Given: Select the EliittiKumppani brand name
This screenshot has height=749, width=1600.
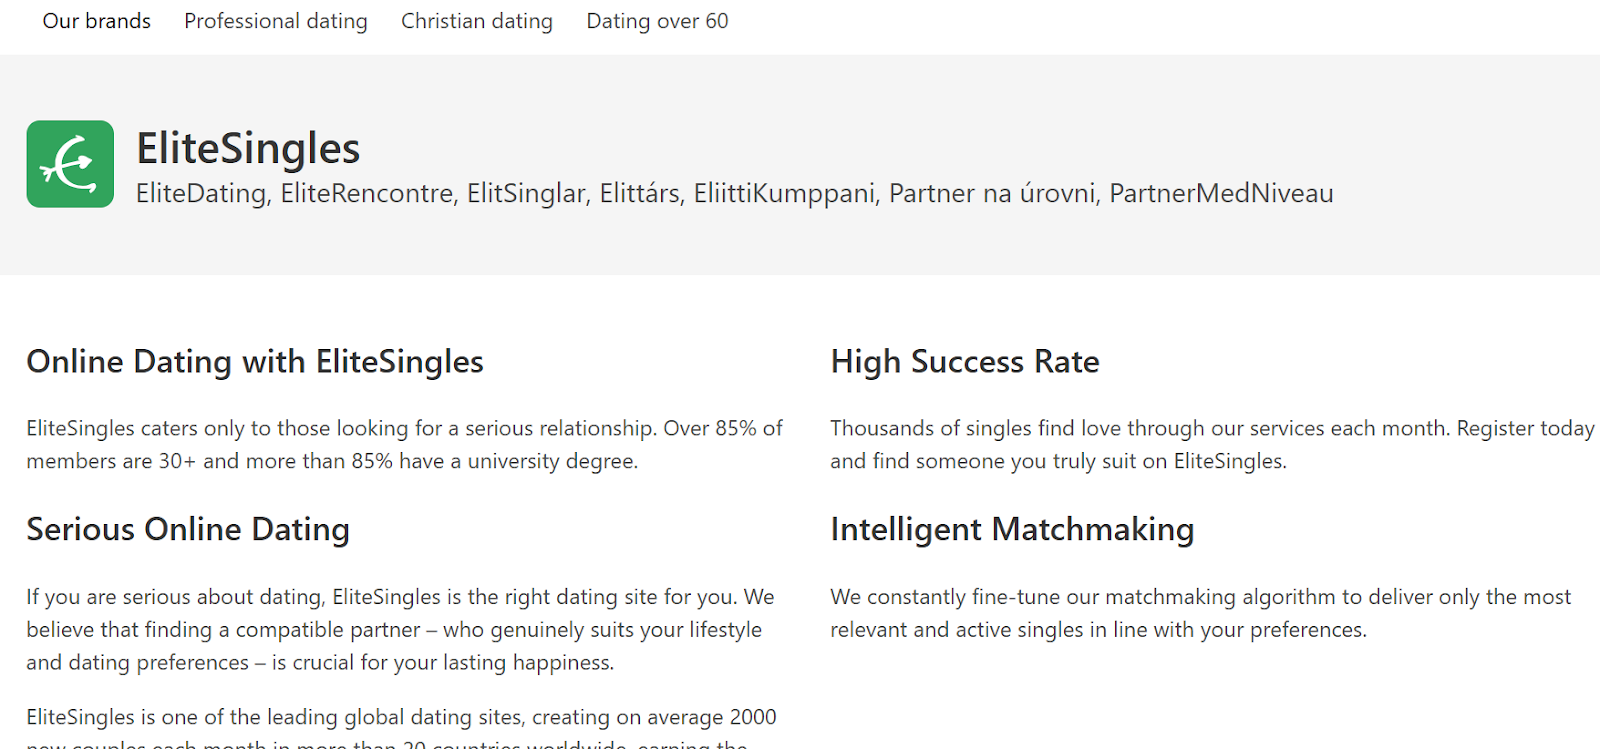Looking at the screenshot, I should coord(784,193).
